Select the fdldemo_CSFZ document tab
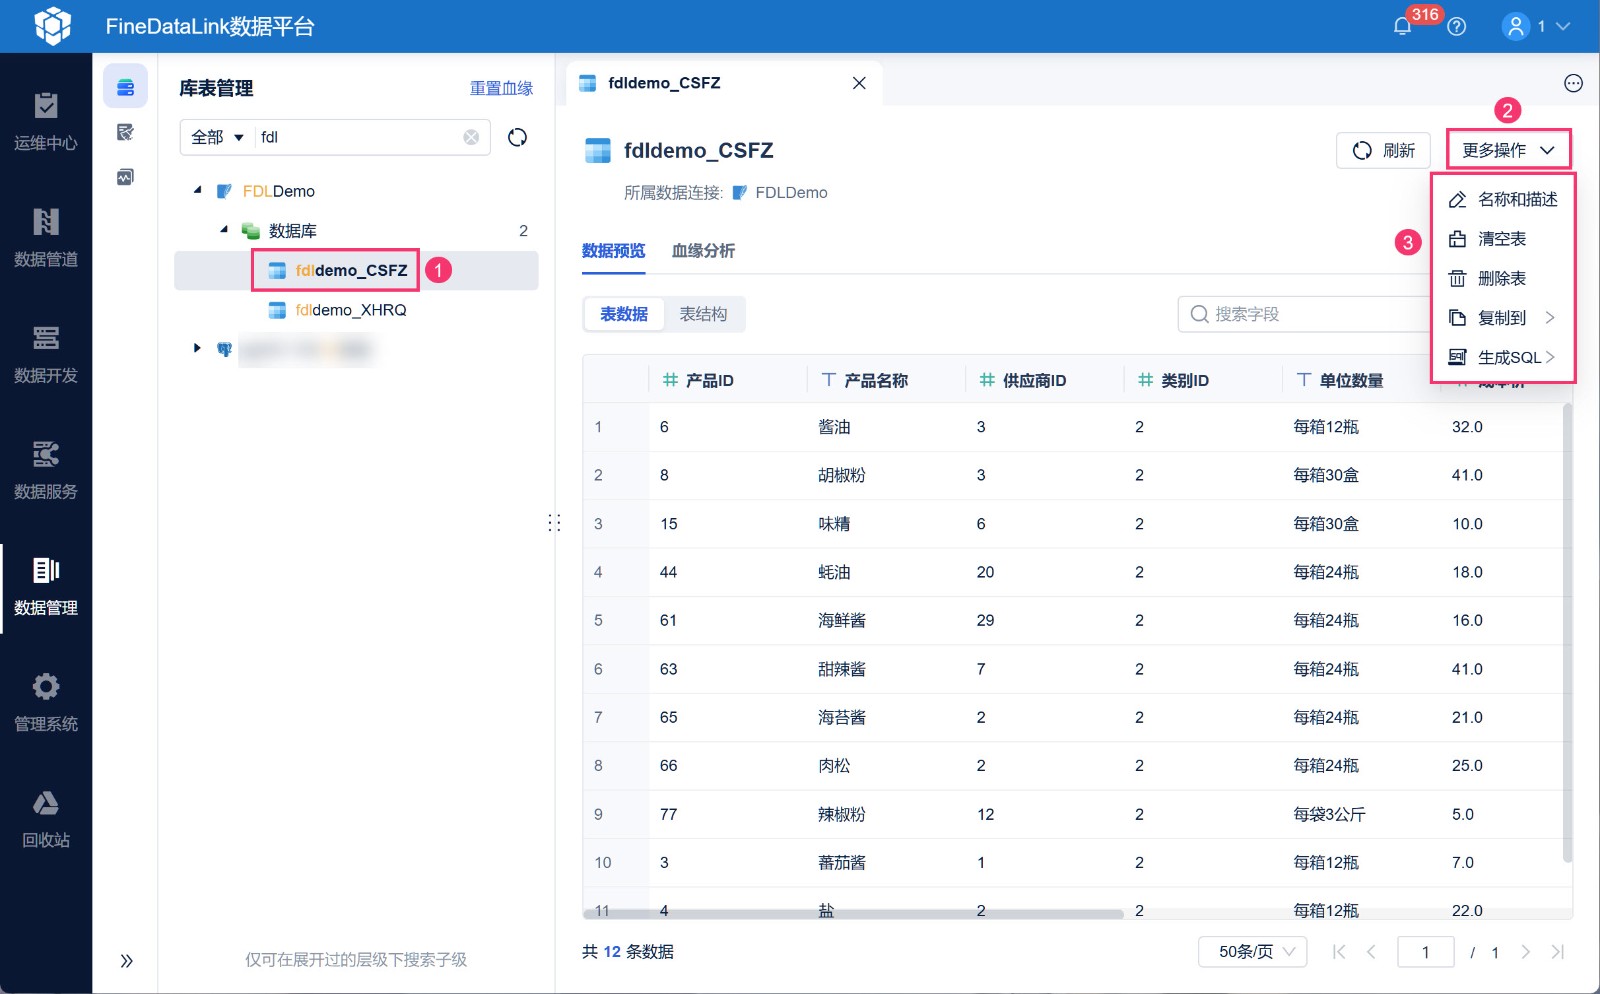Image resolution: width=1600 pixels, height=994 pixels. coord(723,83)
